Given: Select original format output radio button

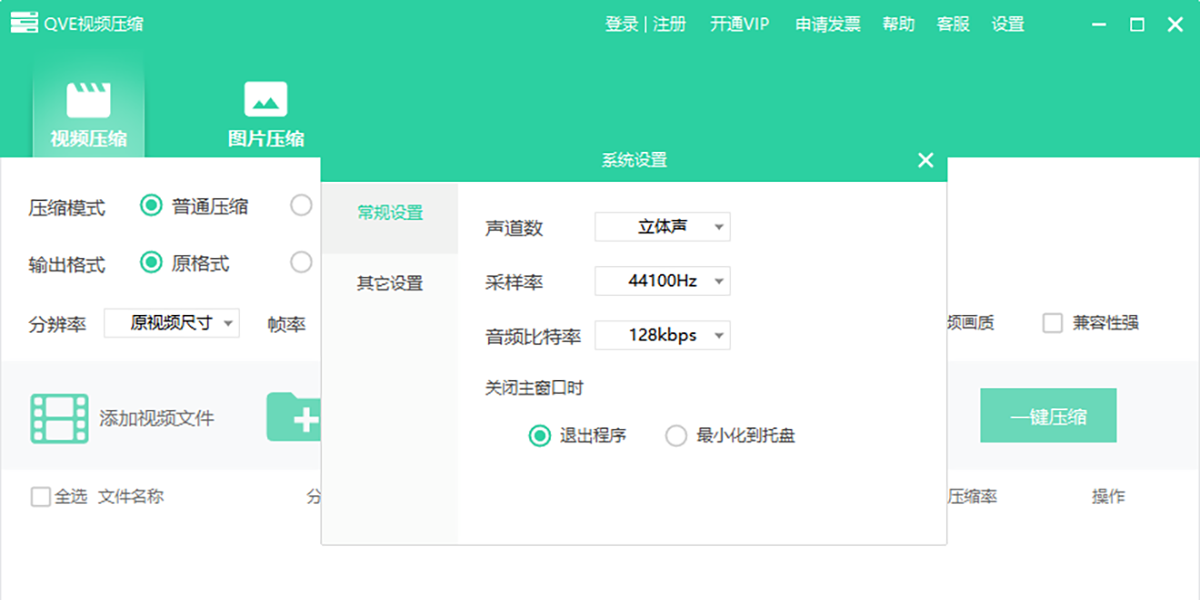Looking at the screenshot, I should tap(151, 263).
